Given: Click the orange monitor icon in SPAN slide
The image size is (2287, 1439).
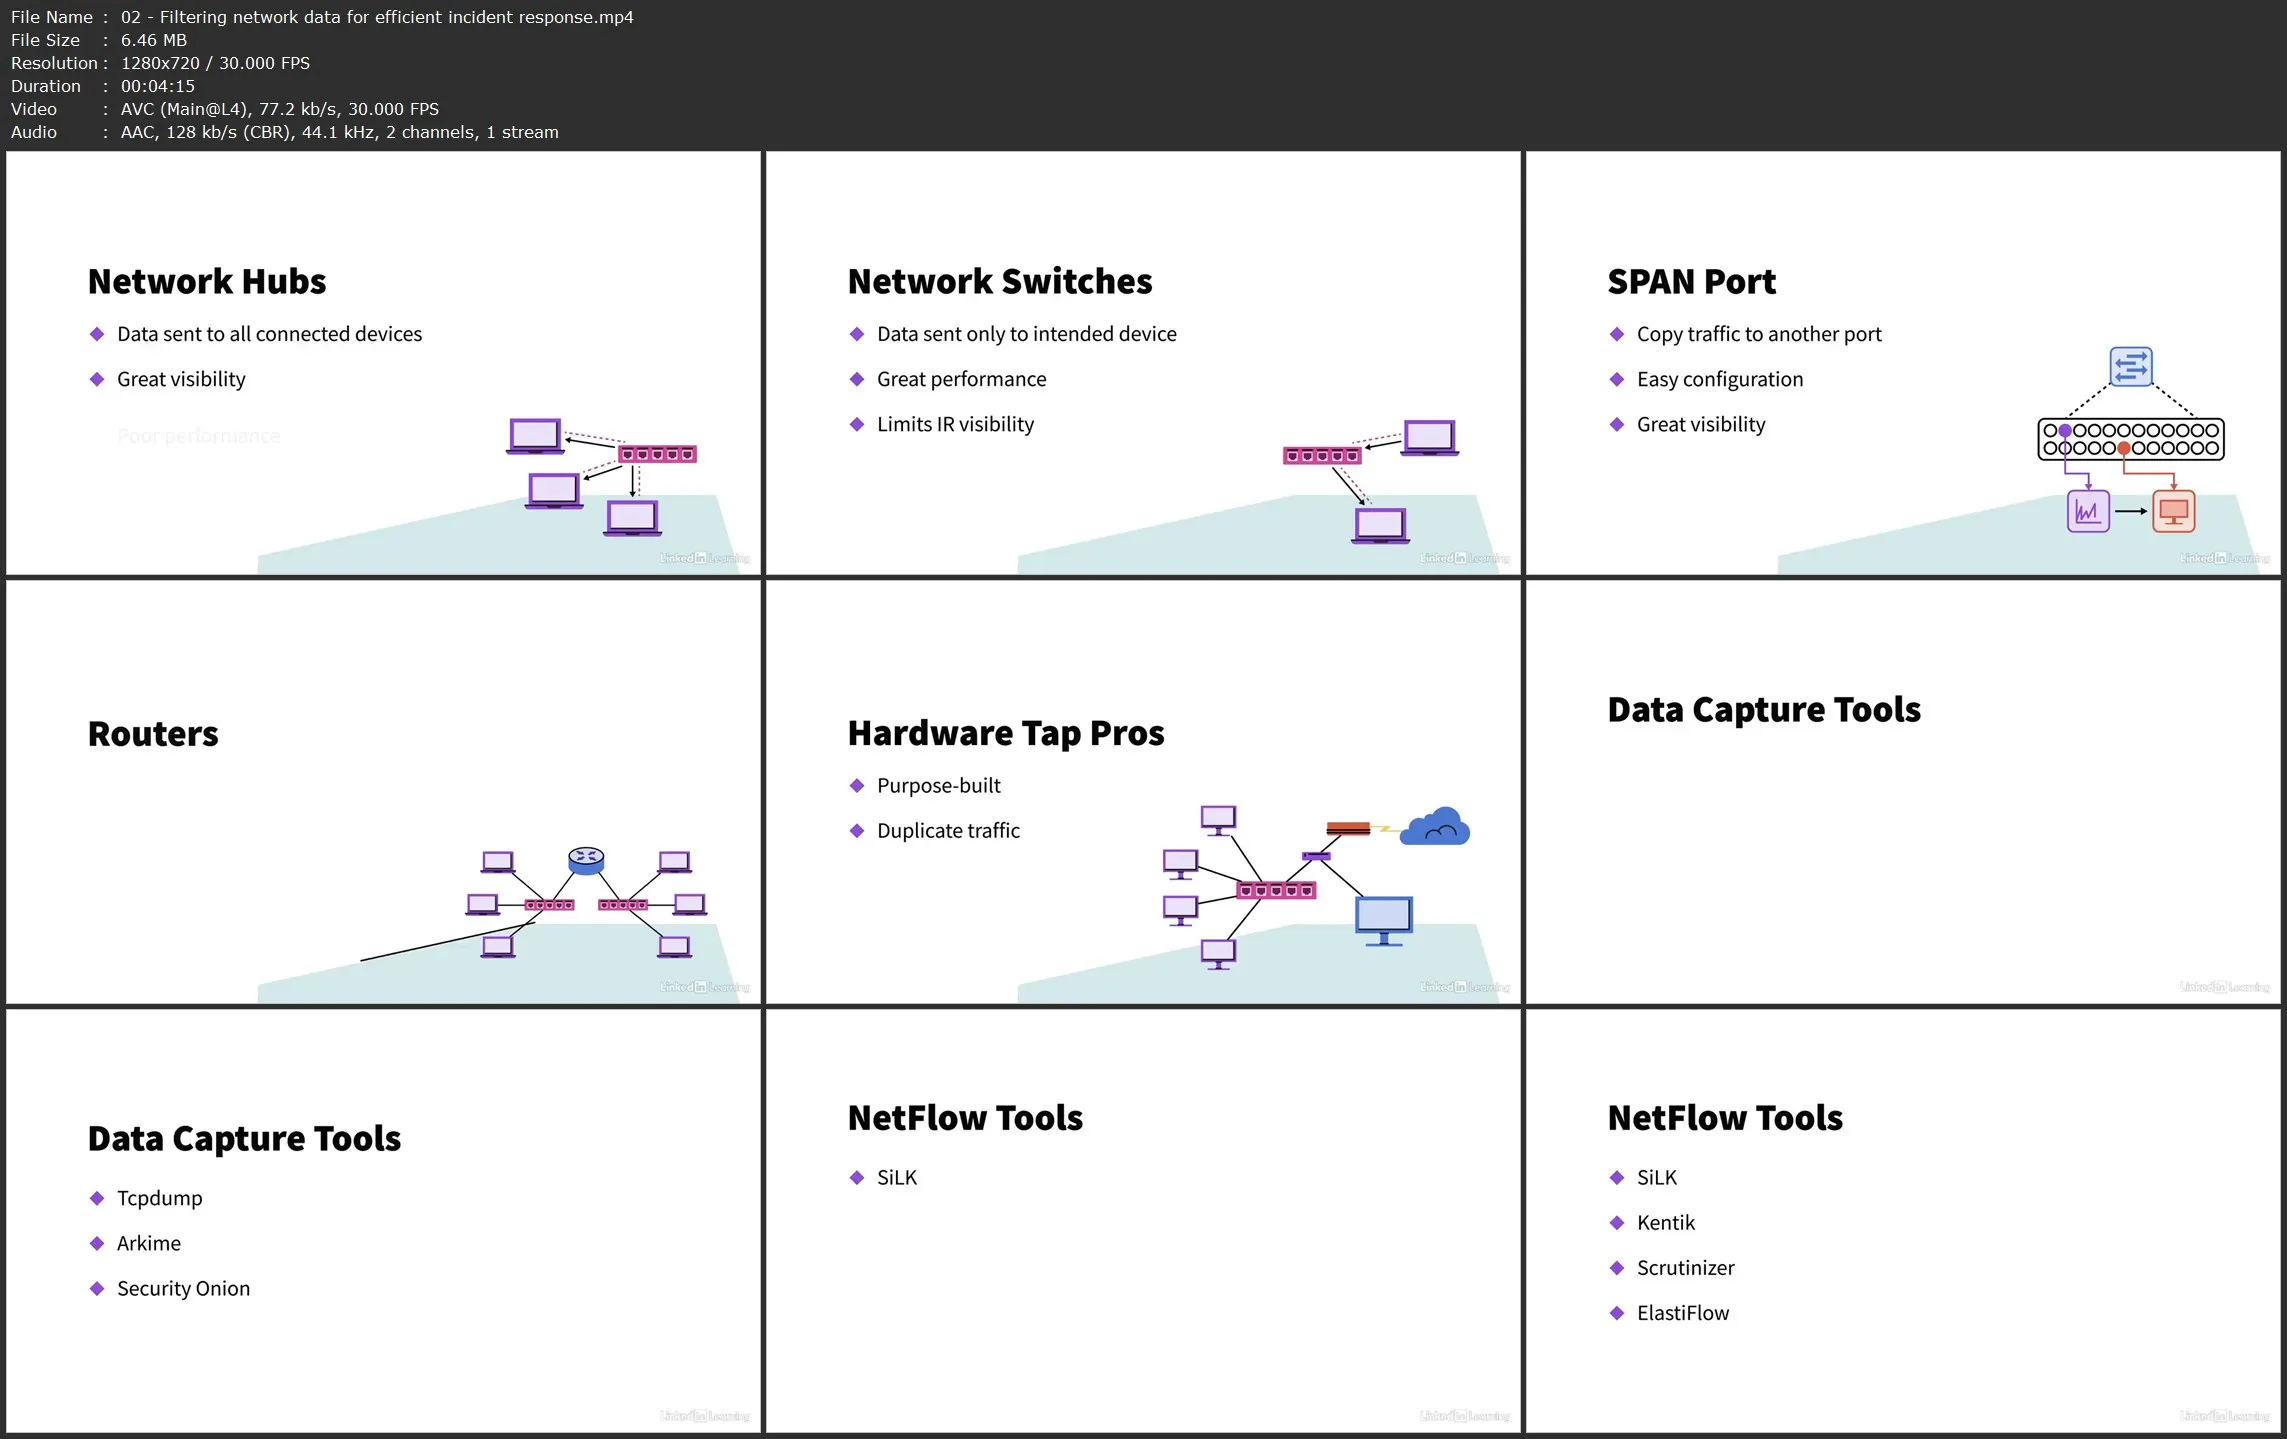Looking at the screenshot, I should click(x=2173, y=511).
